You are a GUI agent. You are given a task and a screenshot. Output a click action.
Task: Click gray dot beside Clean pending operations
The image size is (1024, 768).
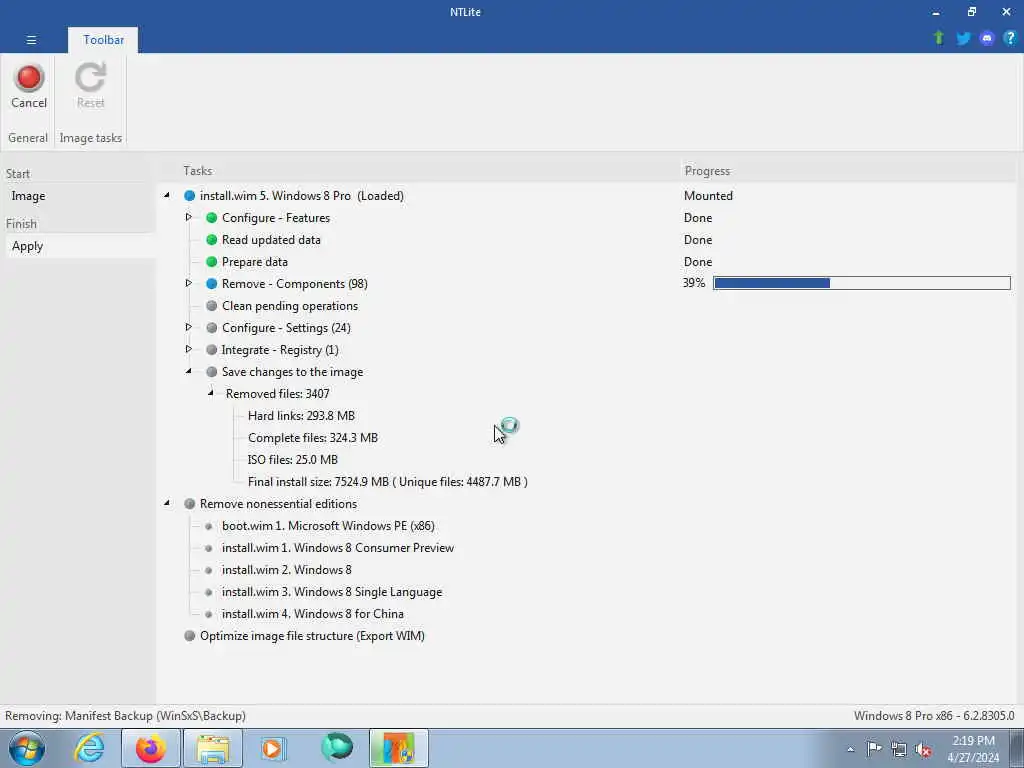212,306
